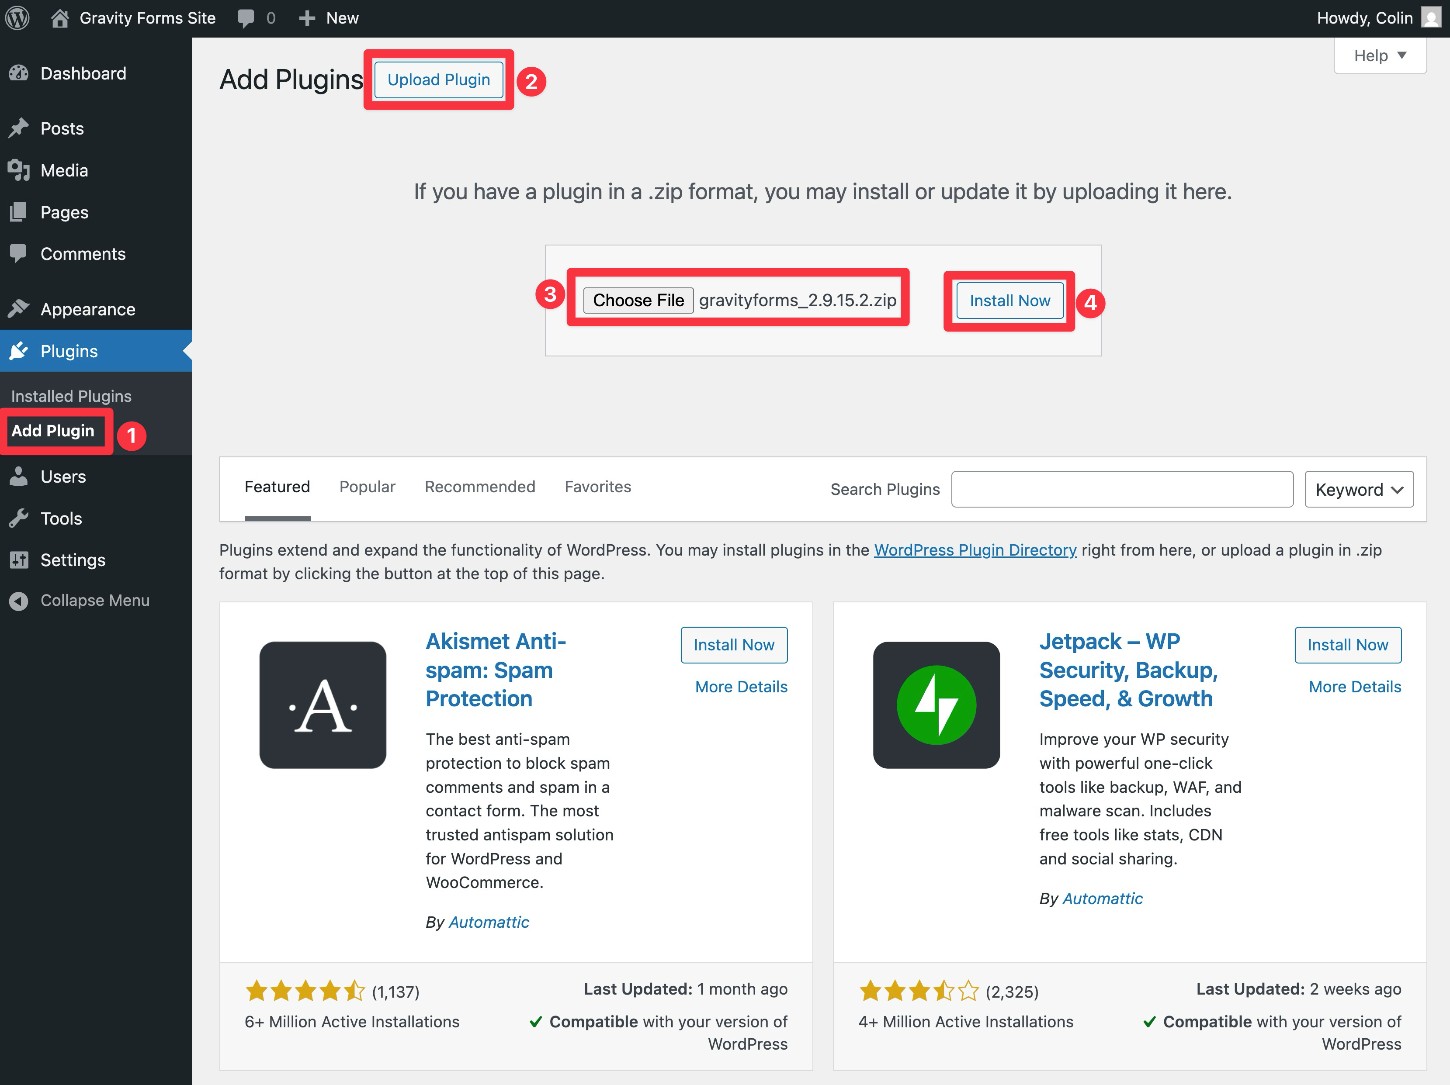The image size is (1450, 1085).
Task: Click the Pages icon in sidebar
Action: [x=18, y=212]
